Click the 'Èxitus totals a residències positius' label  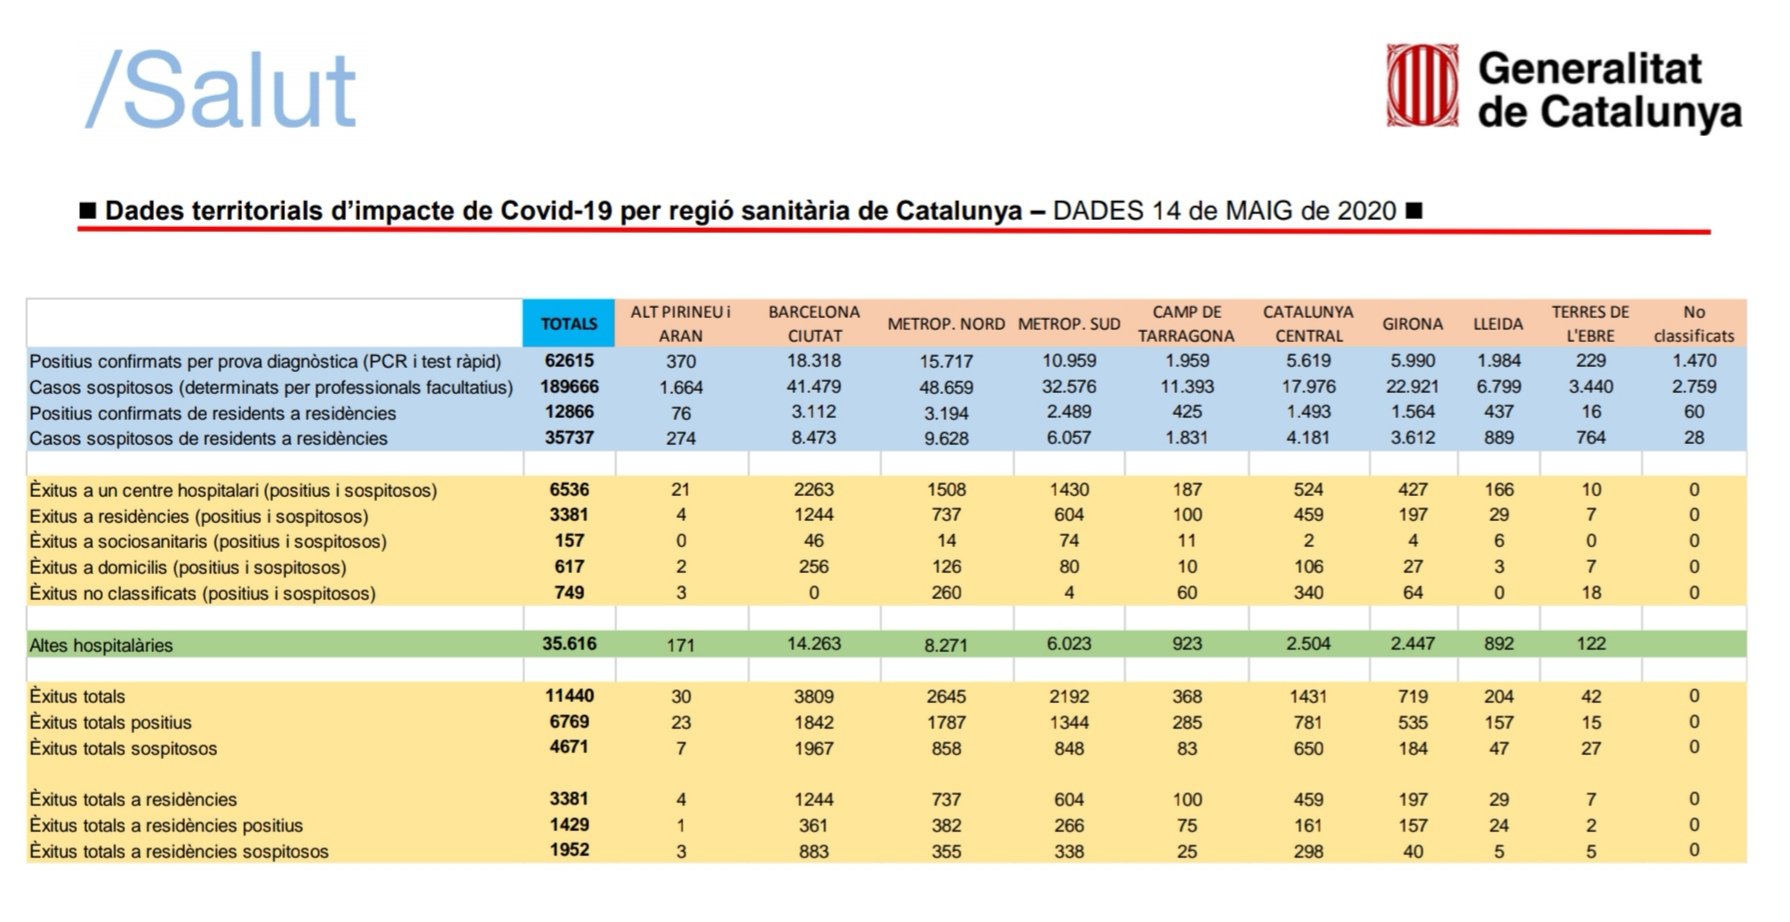point(166,825)
